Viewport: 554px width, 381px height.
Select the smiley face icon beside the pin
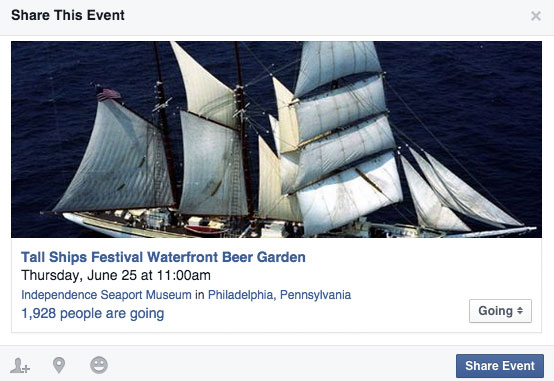point(99,365)
